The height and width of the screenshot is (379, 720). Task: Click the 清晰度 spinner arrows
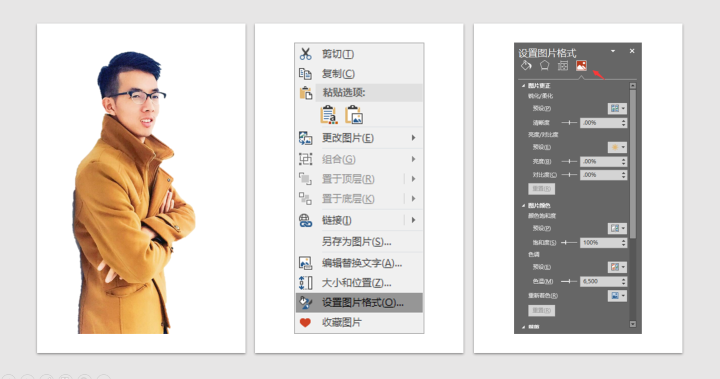tap(624, 123)
